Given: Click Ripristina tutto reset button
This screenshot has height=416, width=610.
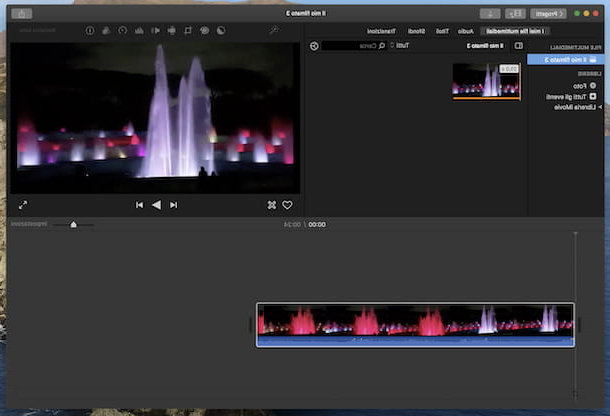Looking at the screenshot, I should (38, 30).
